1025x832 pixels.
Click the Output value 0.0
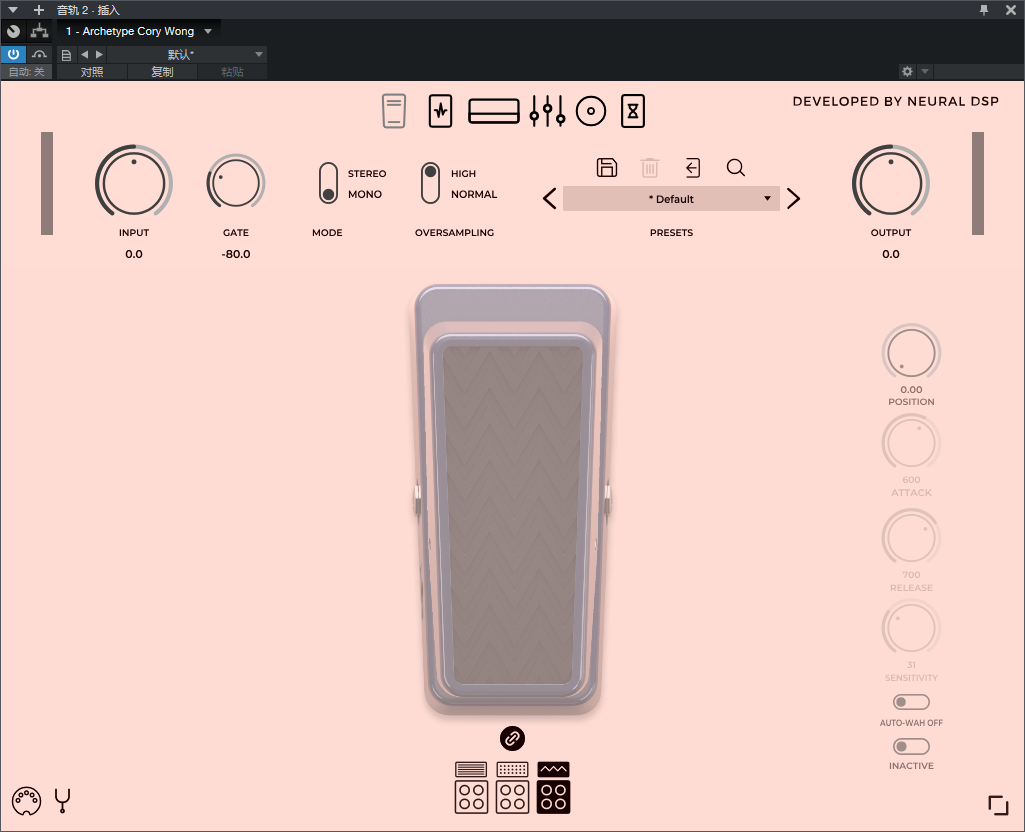(x=891, y=254)
